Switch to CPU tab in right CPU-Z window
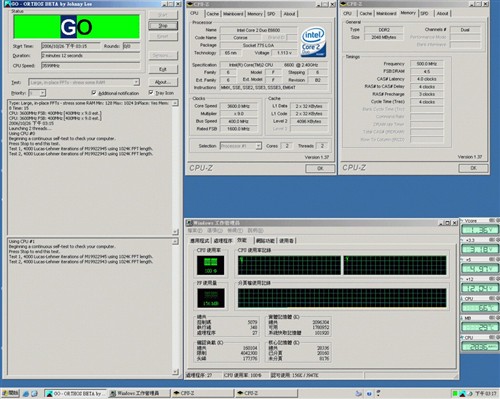The height and width of the screenshot is (399, 500). click(347, 13)
